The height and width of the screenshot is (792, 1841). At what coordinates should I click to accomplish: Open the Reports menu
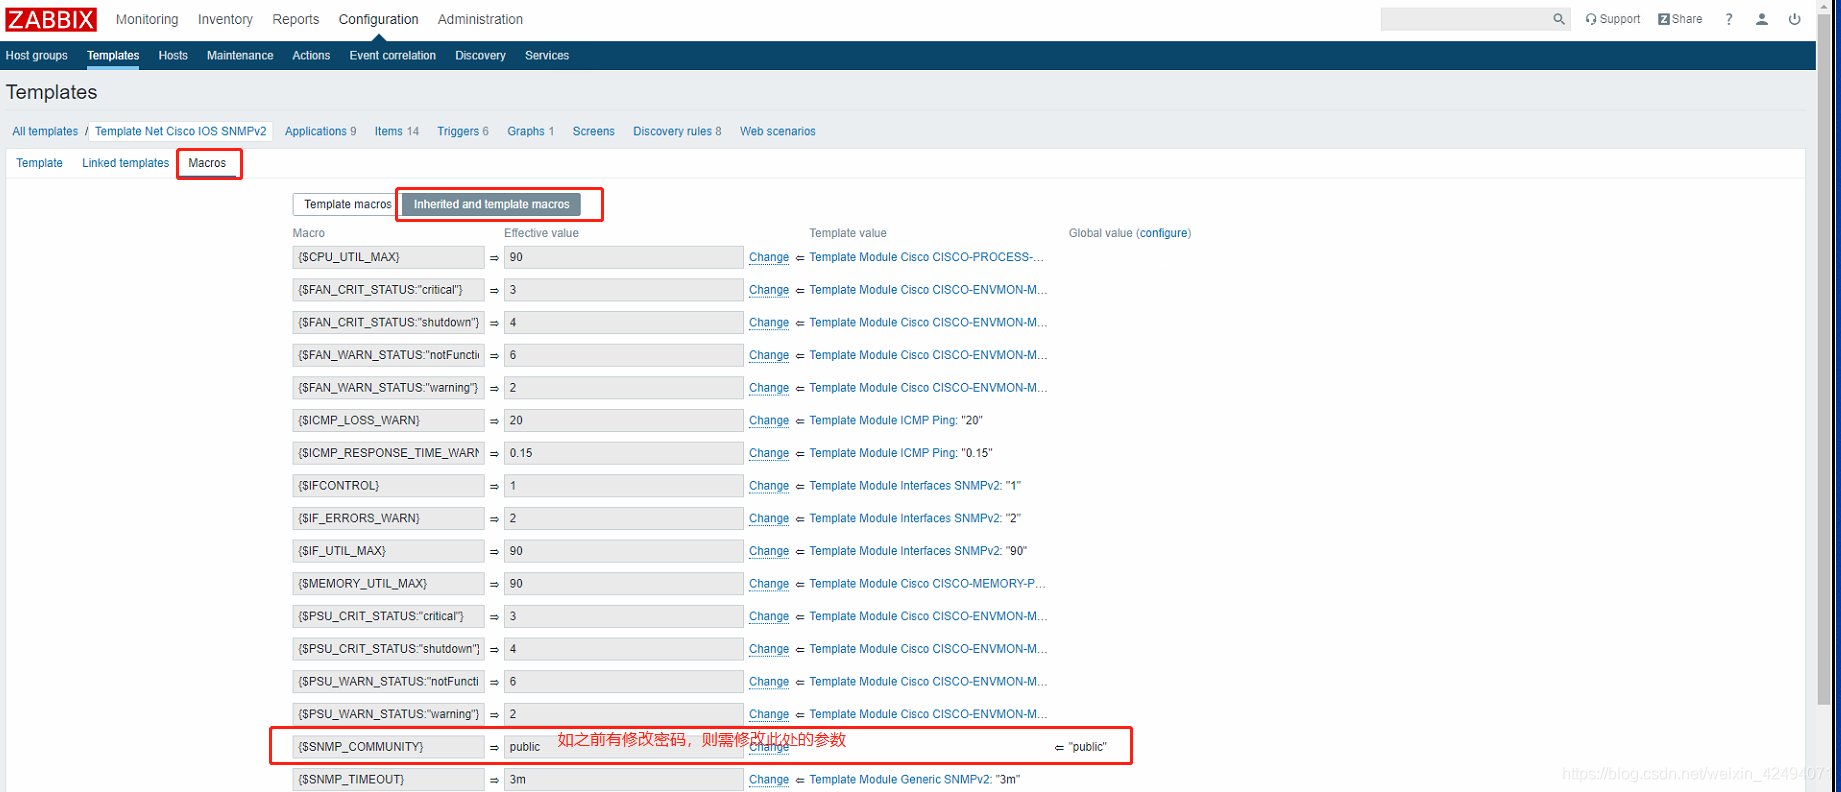pos(296,19)
